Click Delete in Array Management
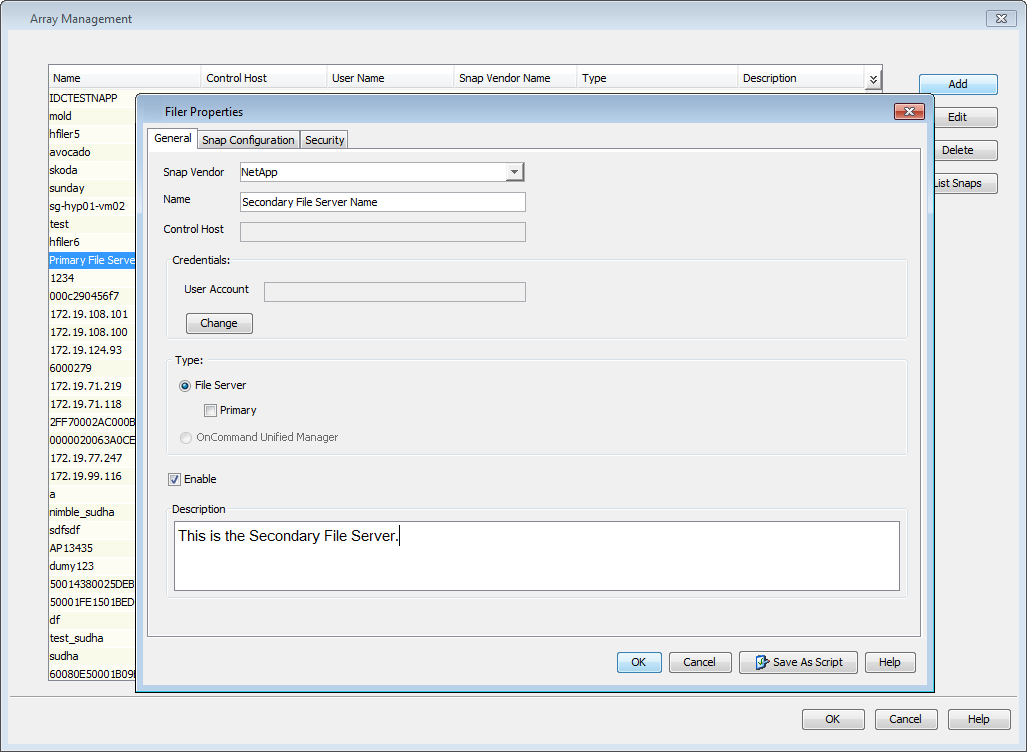The width and height of the screenshot is (1027, 752). coord(957,151)
